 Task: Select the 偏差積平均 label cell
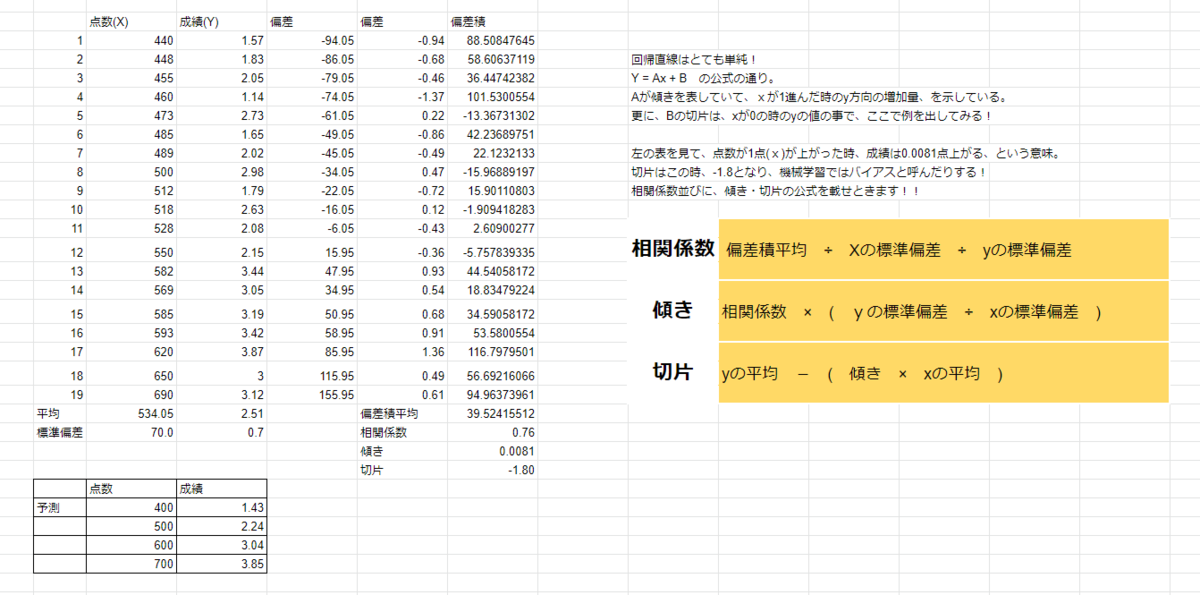click(x=402, y=413)
